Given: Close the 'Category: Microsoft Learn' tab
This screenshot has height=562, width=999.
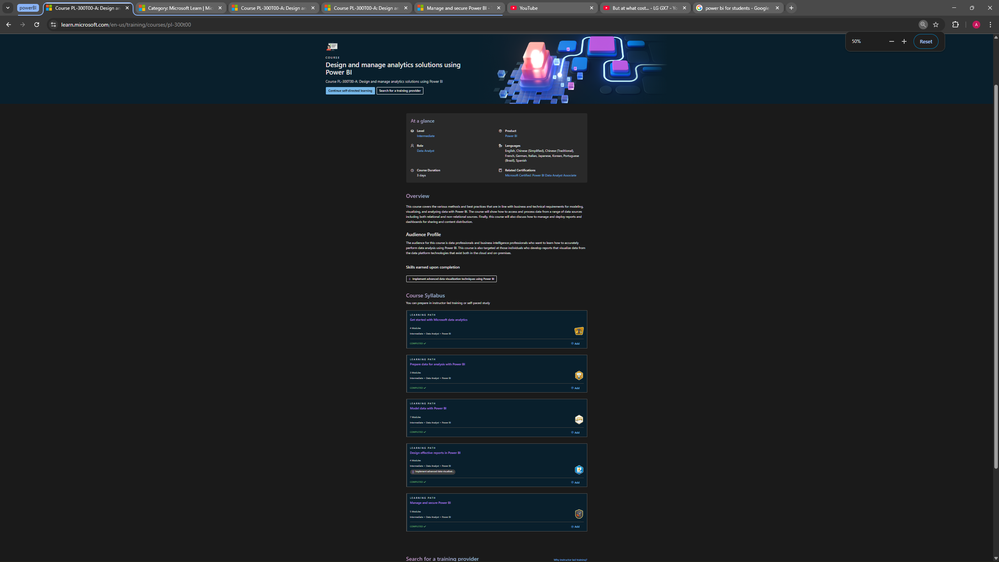Looking at the screenshot, I should pyautogui.click(x=220, y=8).
